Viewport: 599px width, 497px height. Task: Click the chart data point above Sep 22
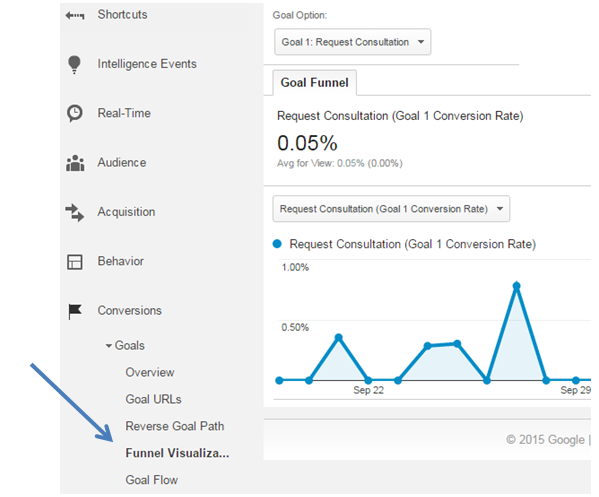[368, 380]
